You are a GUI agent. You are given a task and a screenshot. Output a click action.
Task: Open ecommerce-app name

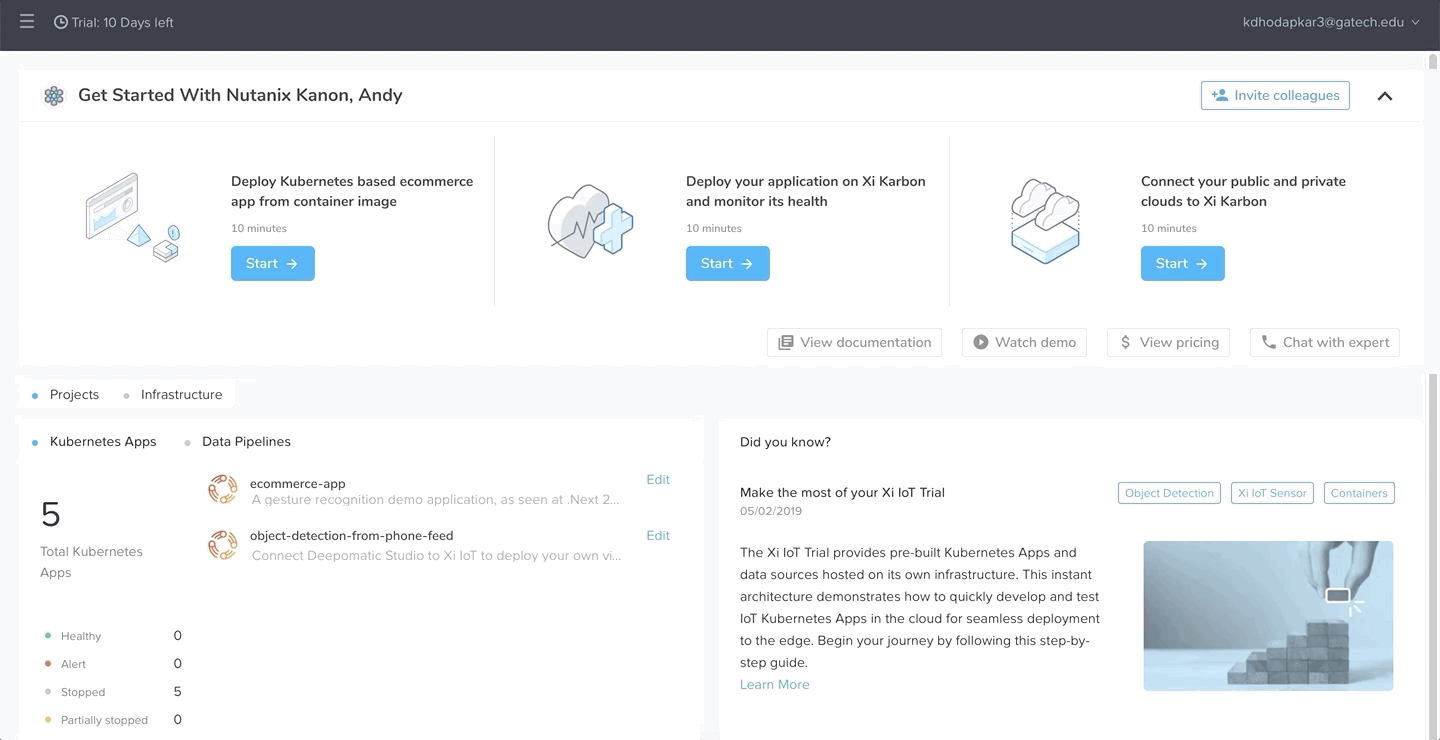click(298, 483)
